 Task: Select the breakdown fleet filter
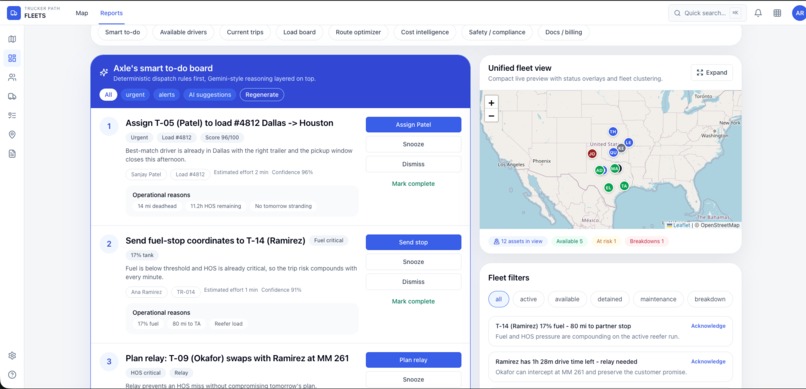click(709, 299)
